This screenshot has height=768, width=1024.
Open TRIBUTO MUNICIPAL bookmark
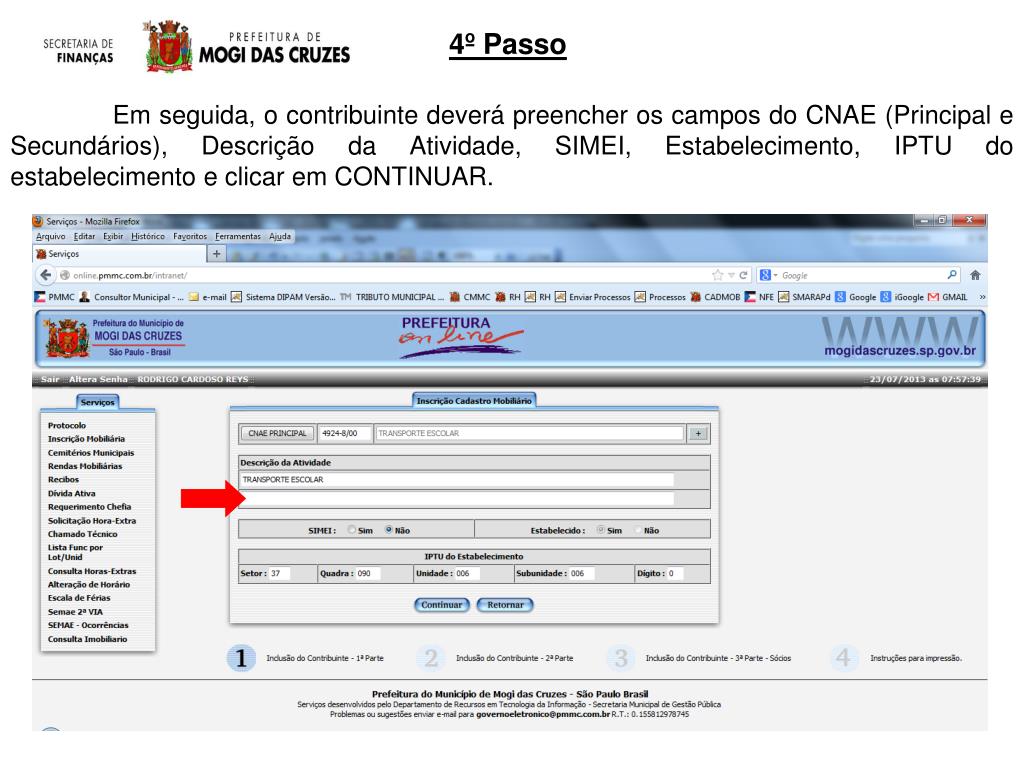tap(392, 297)
